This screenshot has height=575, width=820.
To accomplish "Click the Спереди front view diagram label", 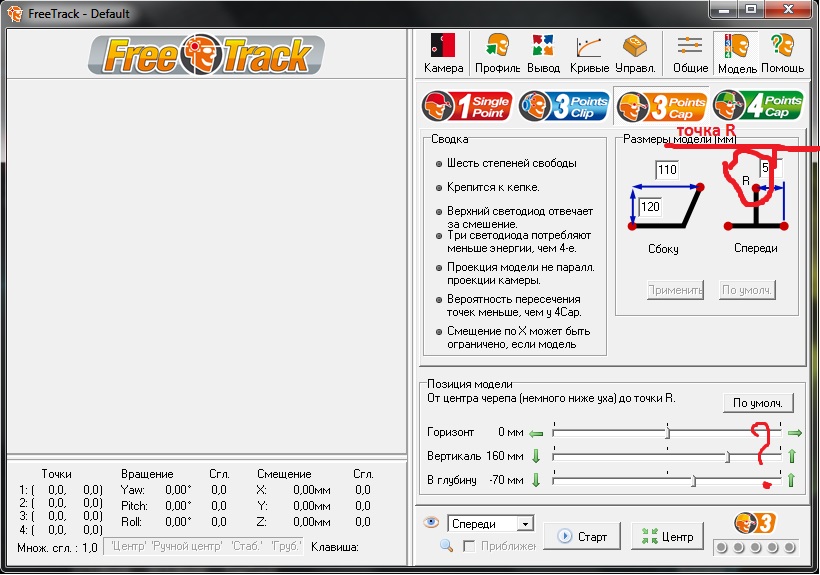I will 756,248.
